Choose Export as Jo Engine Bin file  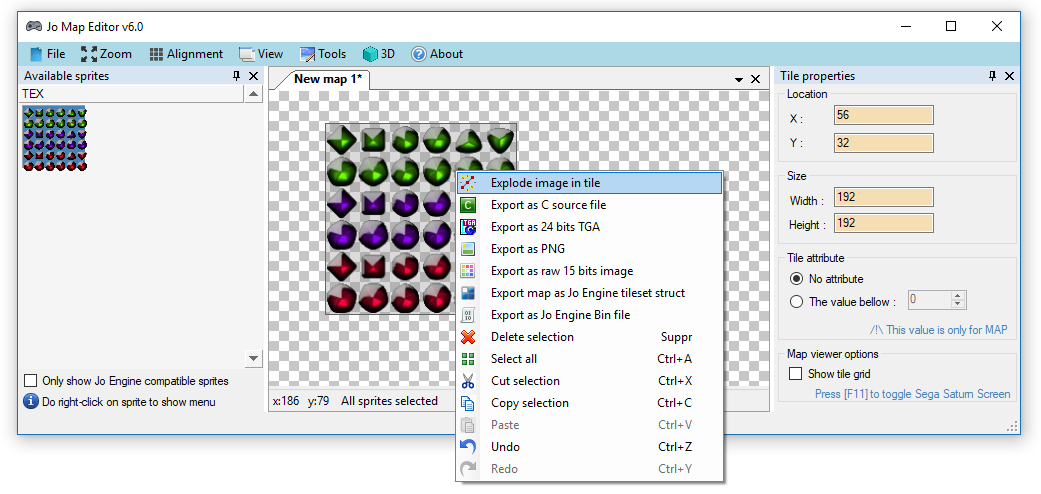[x=590, y=315]
